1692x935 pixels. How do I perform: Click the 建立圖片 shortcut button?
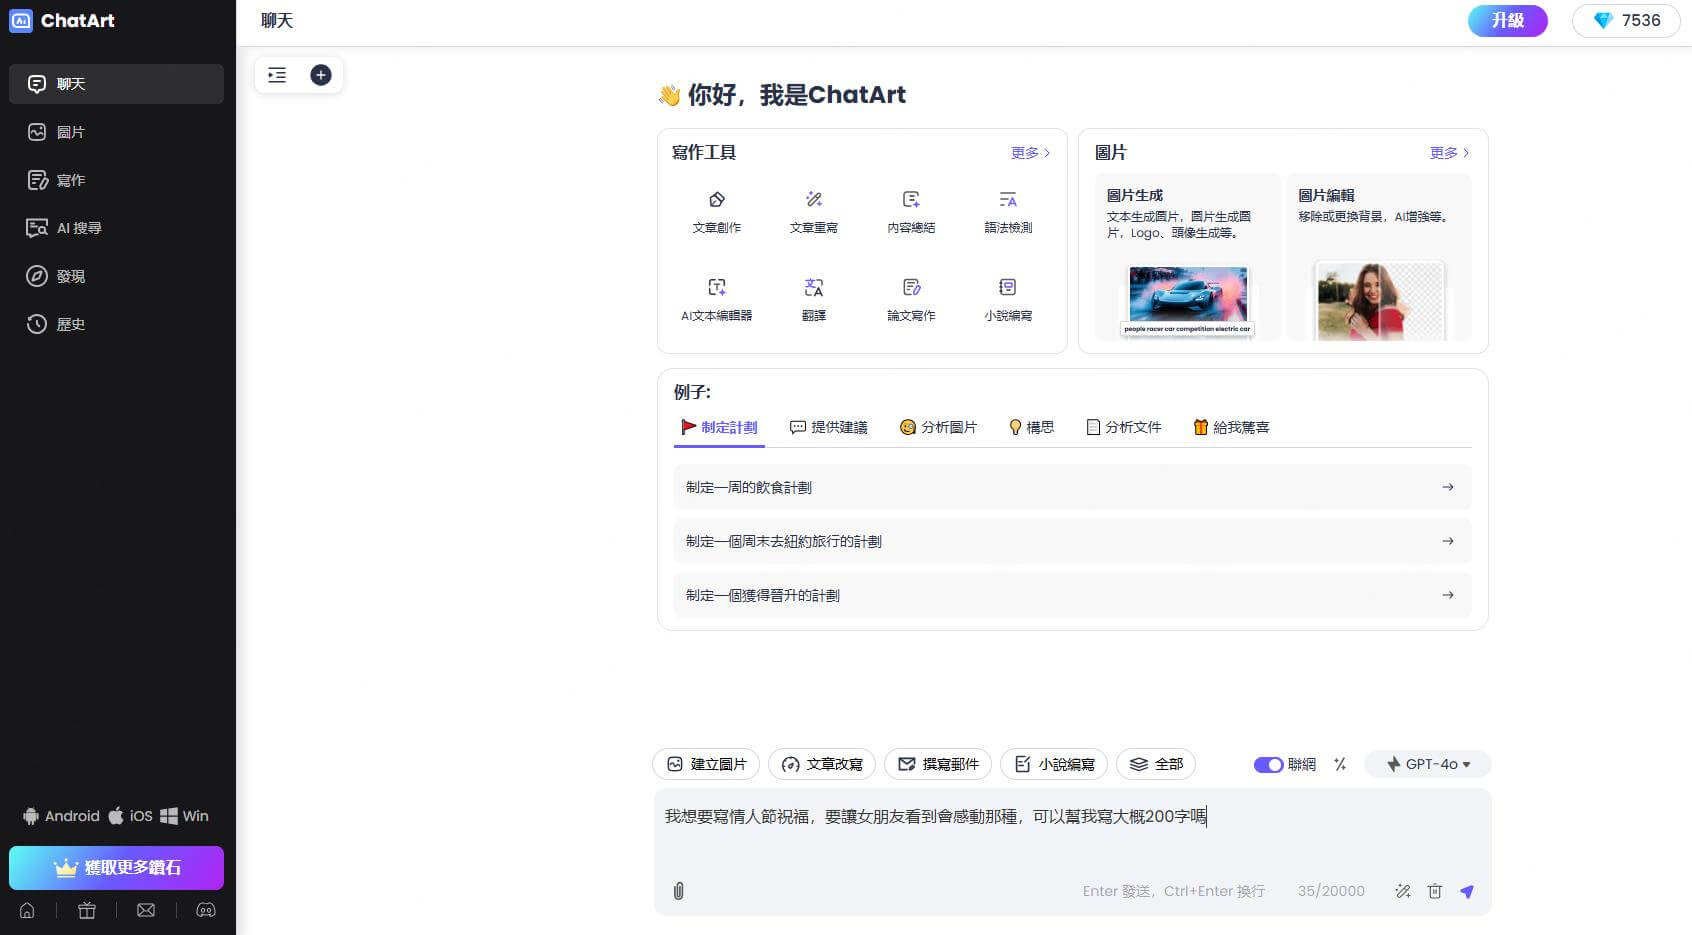pos(706,764)
